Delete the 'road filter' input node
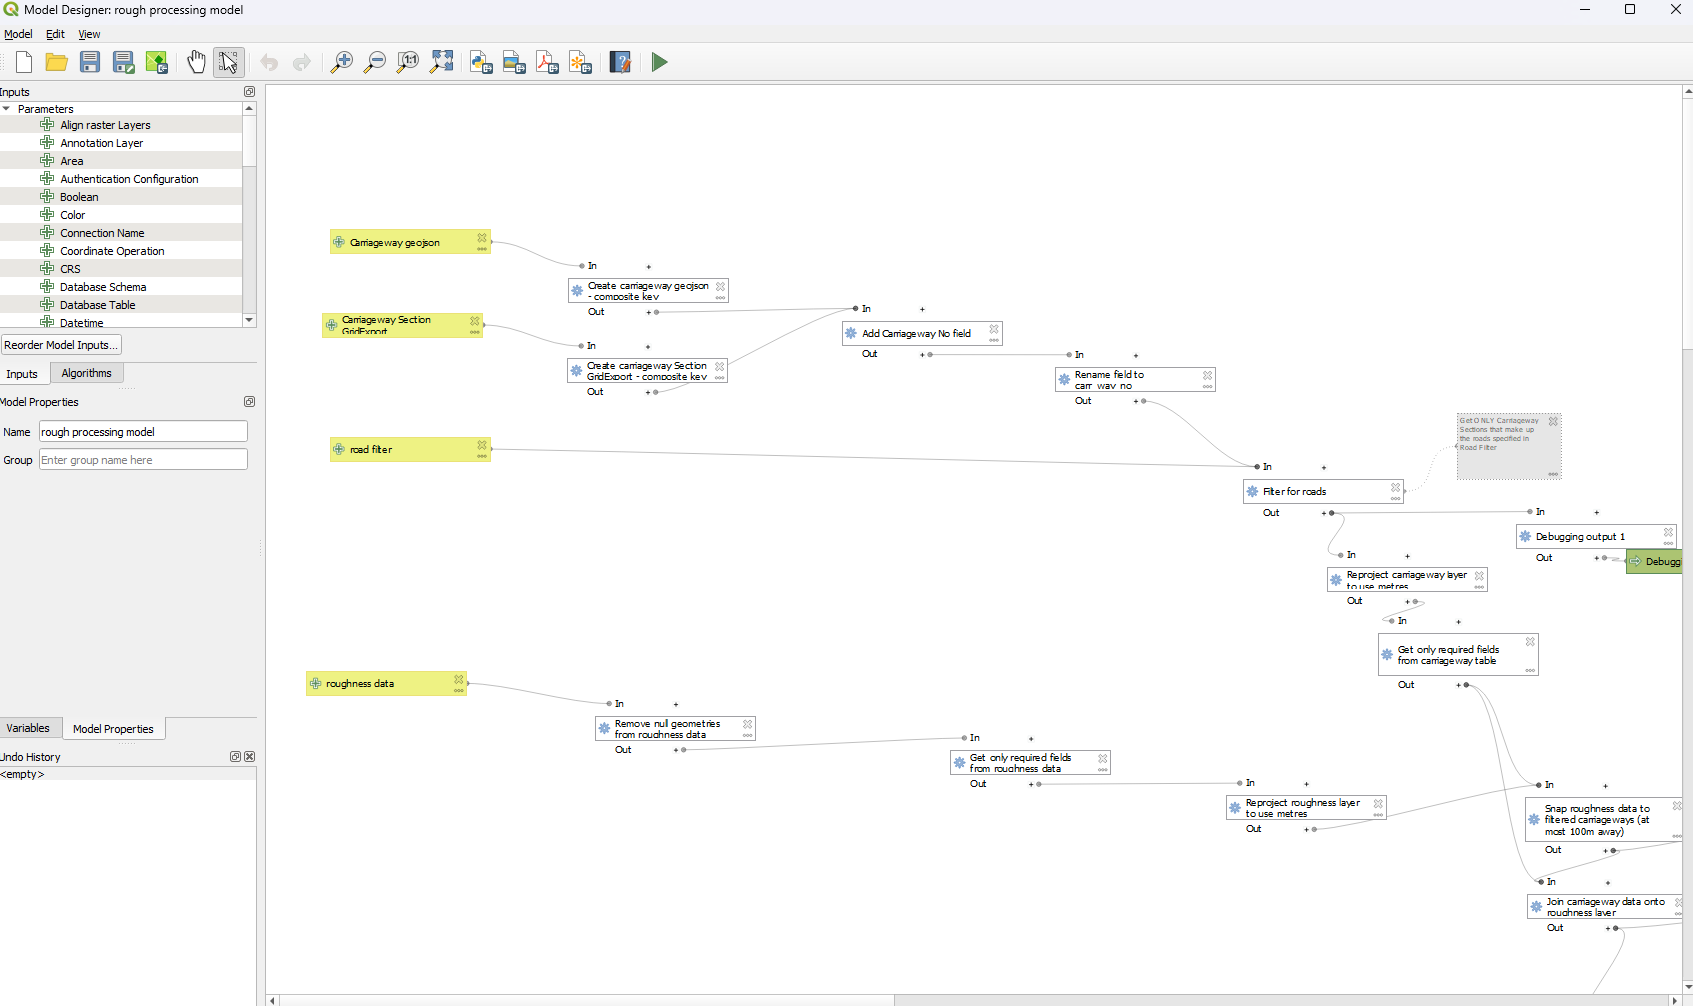1693x1006 pixels. click(482, 445)
